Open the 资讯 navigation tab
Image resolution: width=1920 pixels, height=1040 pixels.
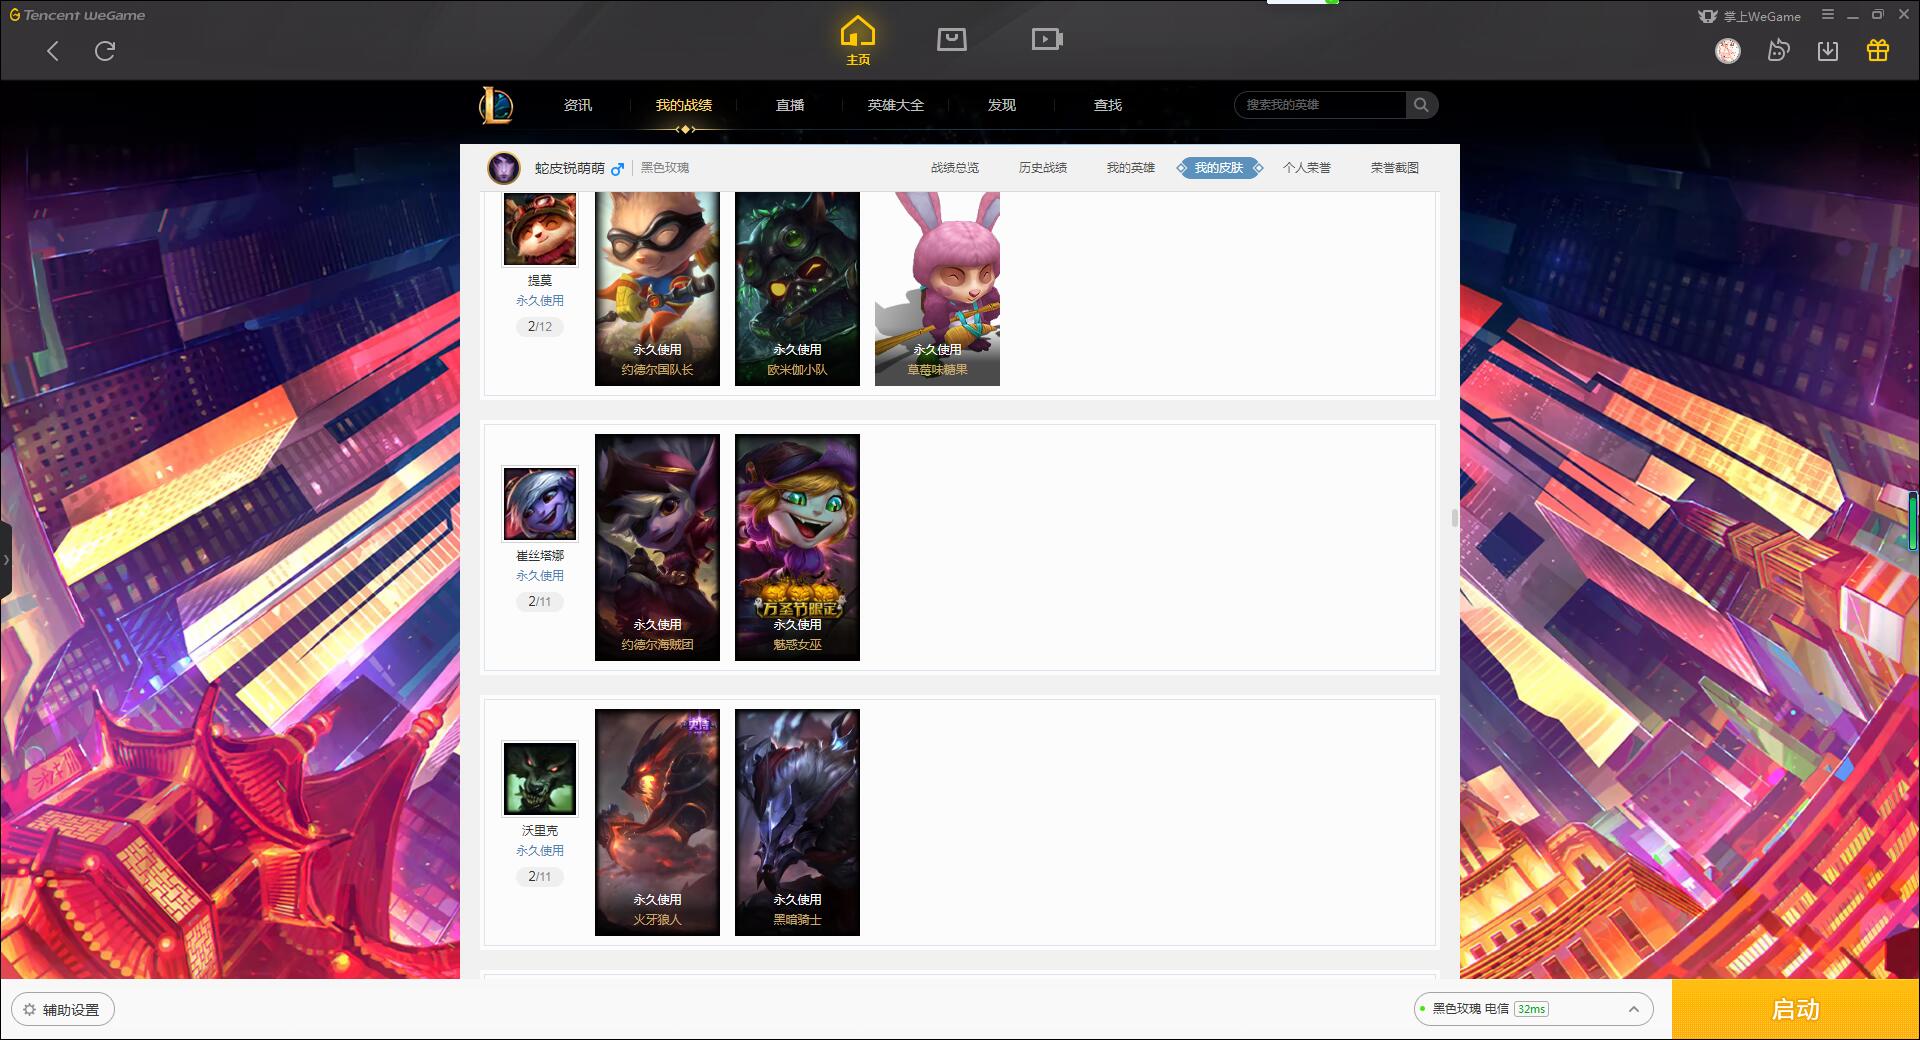(x=577, y=105)
